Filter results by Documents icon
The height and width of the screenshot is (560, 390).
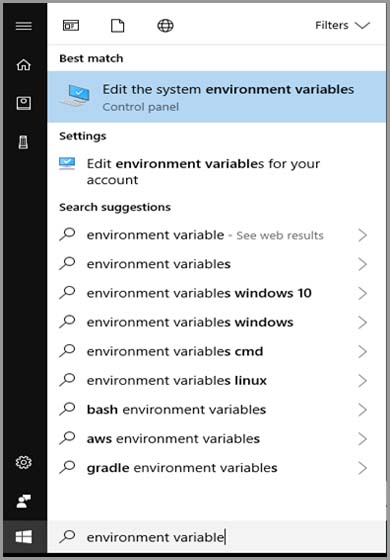point(118,26)
